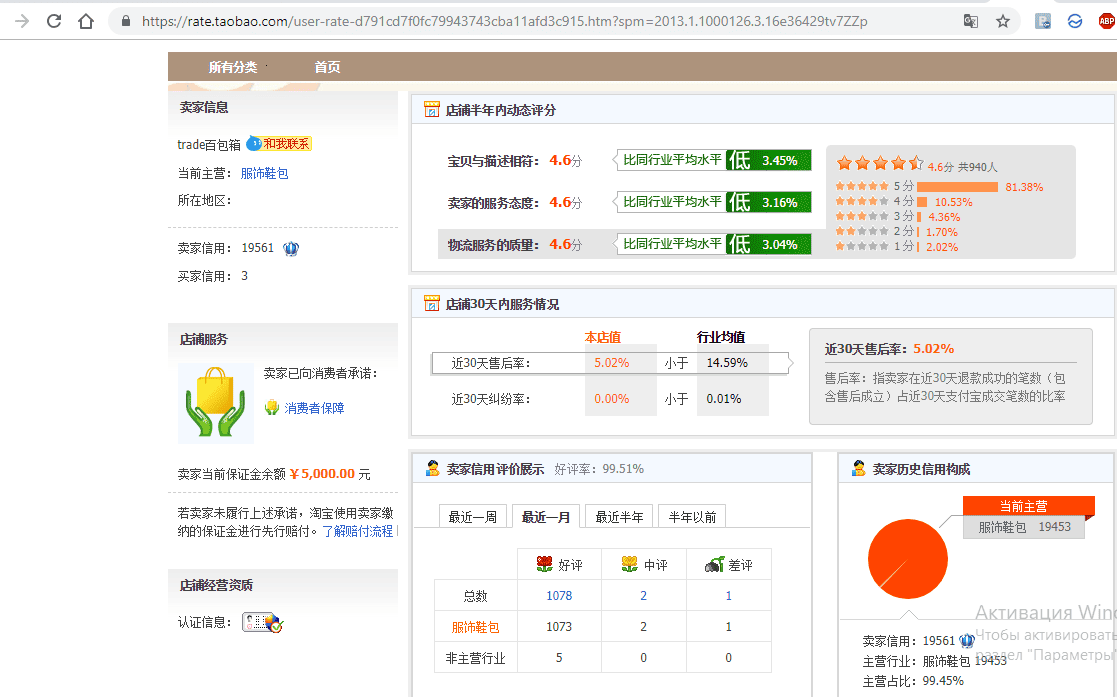Expand the 所有分类 categories menu
Image resolution: width=1117 pixels, height=697 pixels.
point(233,67)
